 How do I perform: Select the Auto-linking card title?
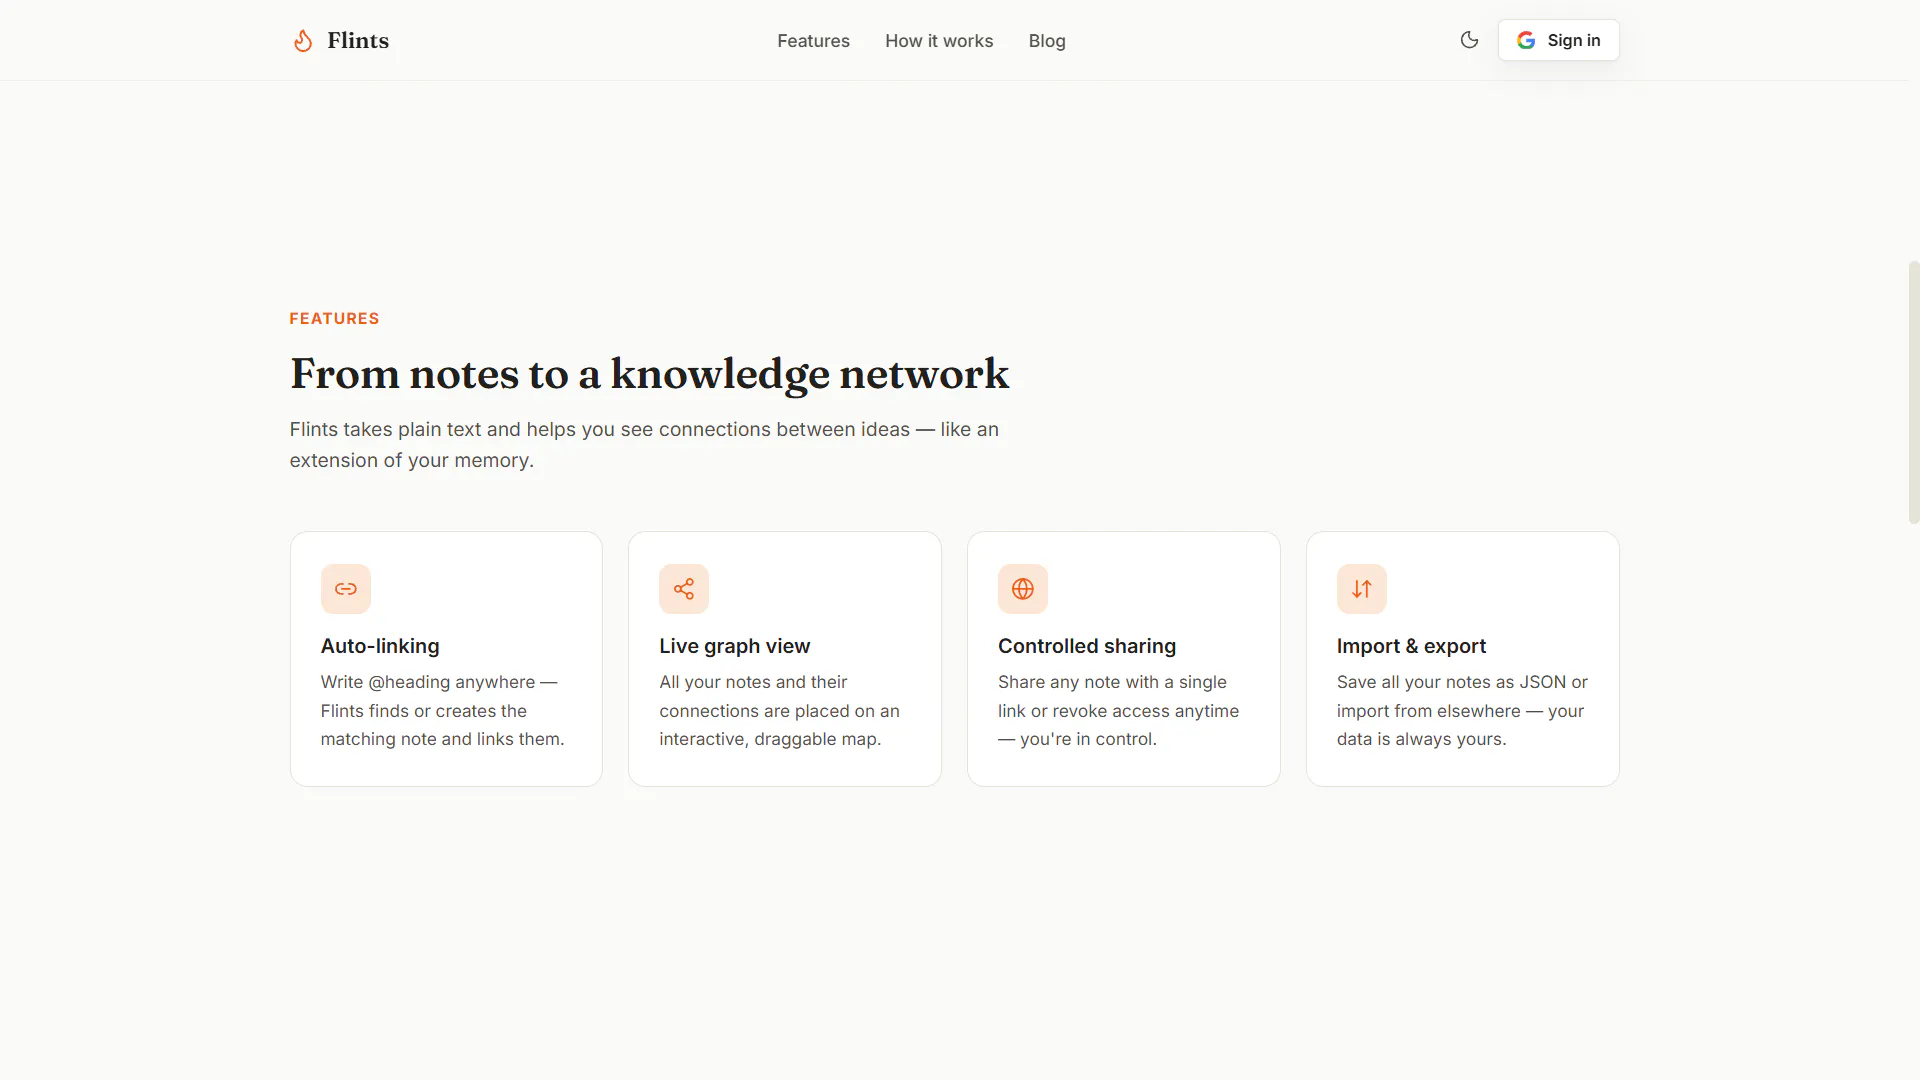pyautogui.click(x=380, y=646)
